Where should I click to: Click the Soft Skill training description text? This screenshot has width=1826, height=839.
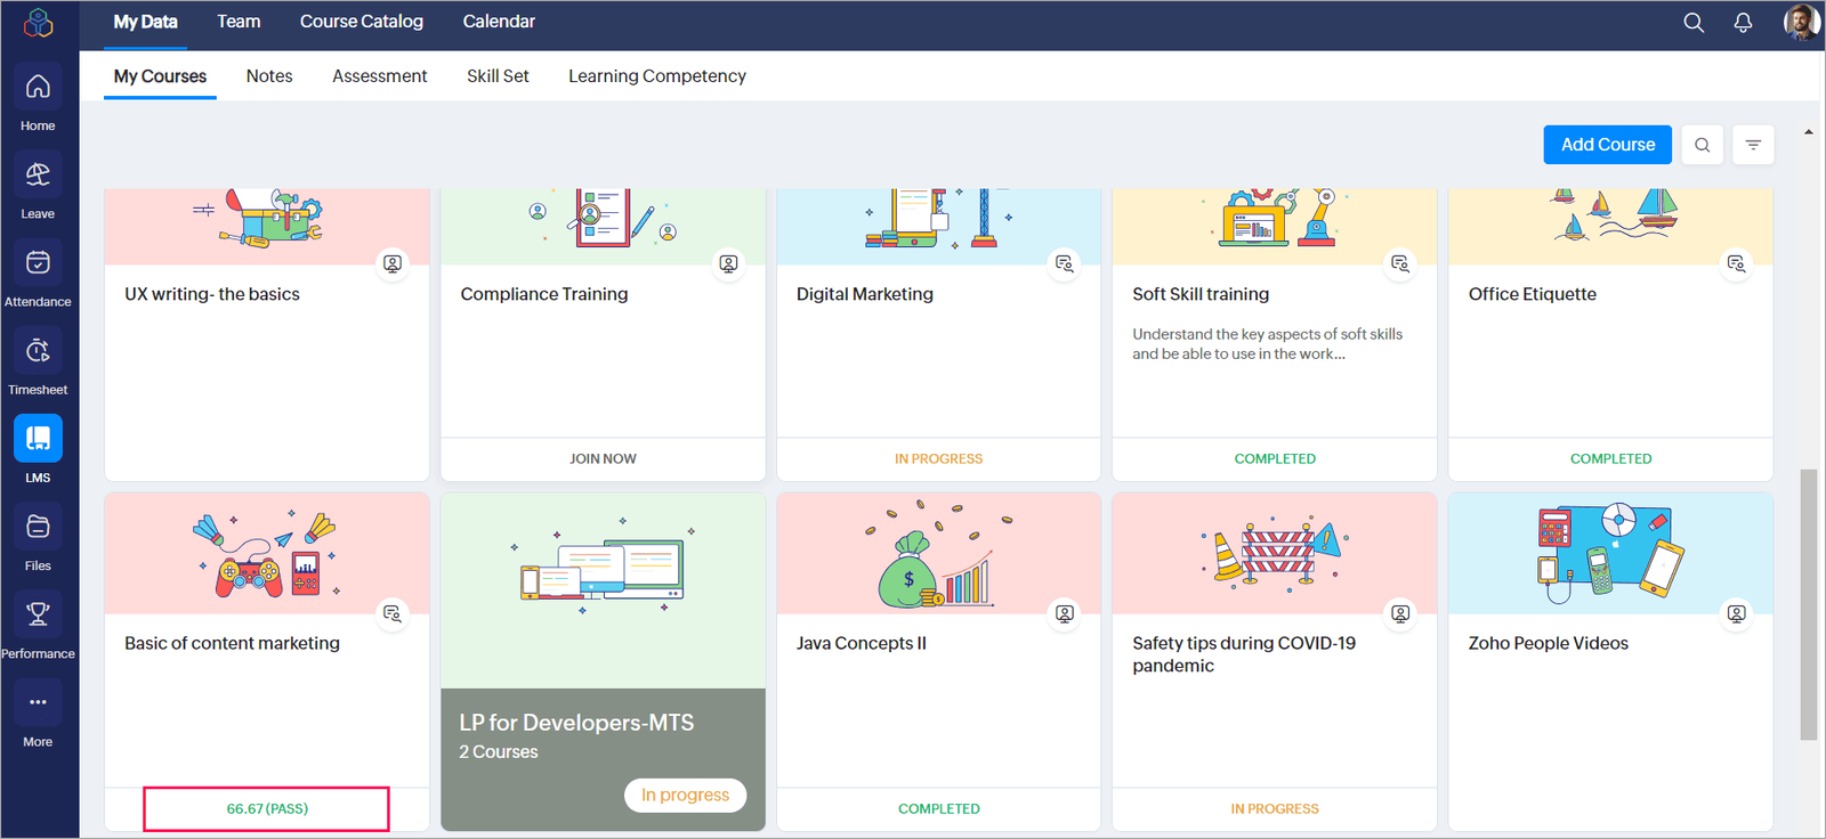(1267, 344)
